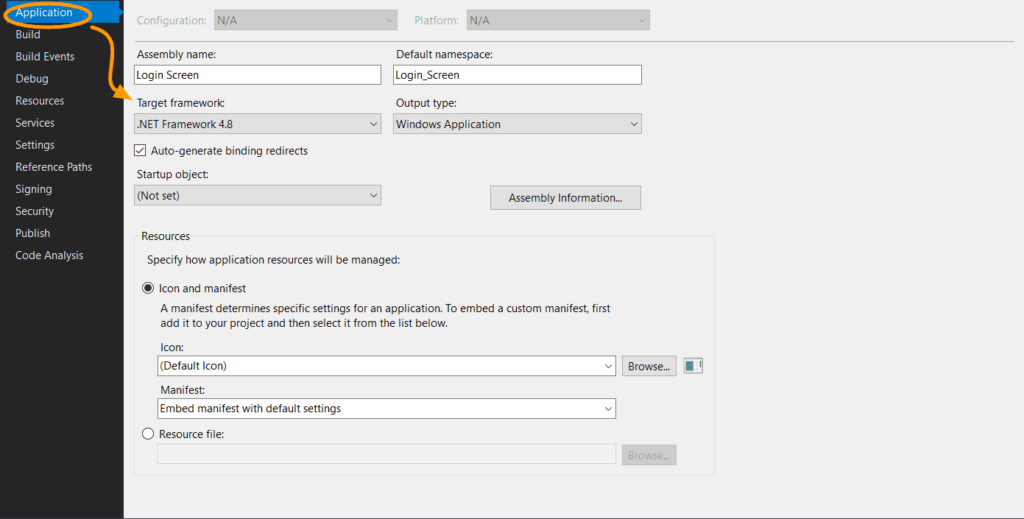Select the Icon and manifest radio button

pyautogui.click(x=148, y=288)
